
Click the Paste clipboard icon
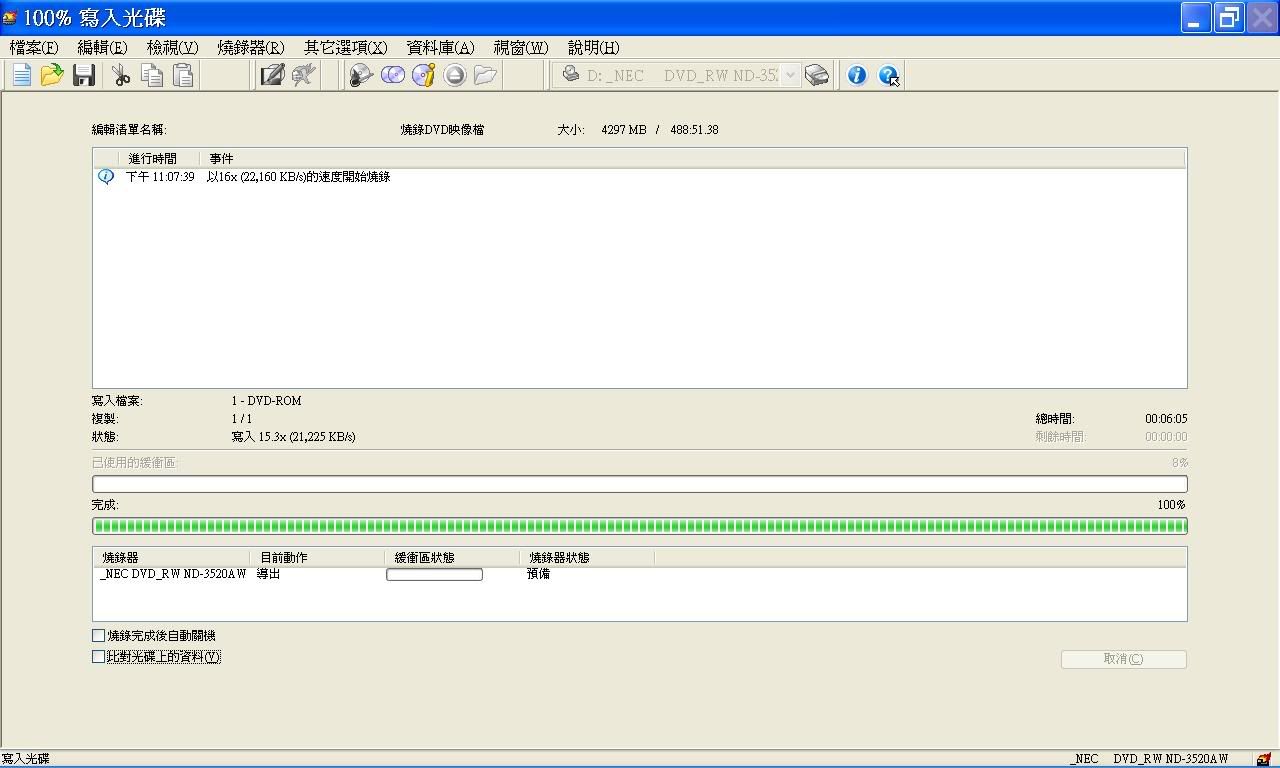coord(183,75)
